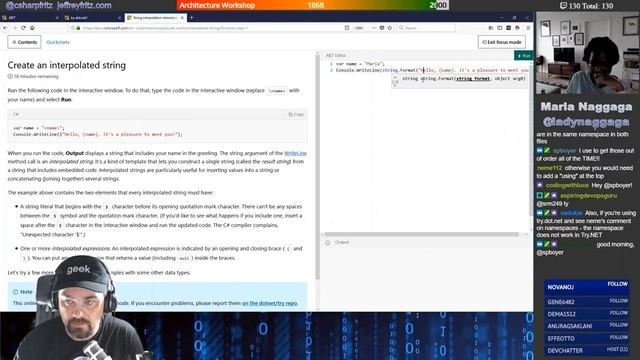Open the Firefox library icon
The width and height of the screenshot is (640, 360).
coord(491,28)
